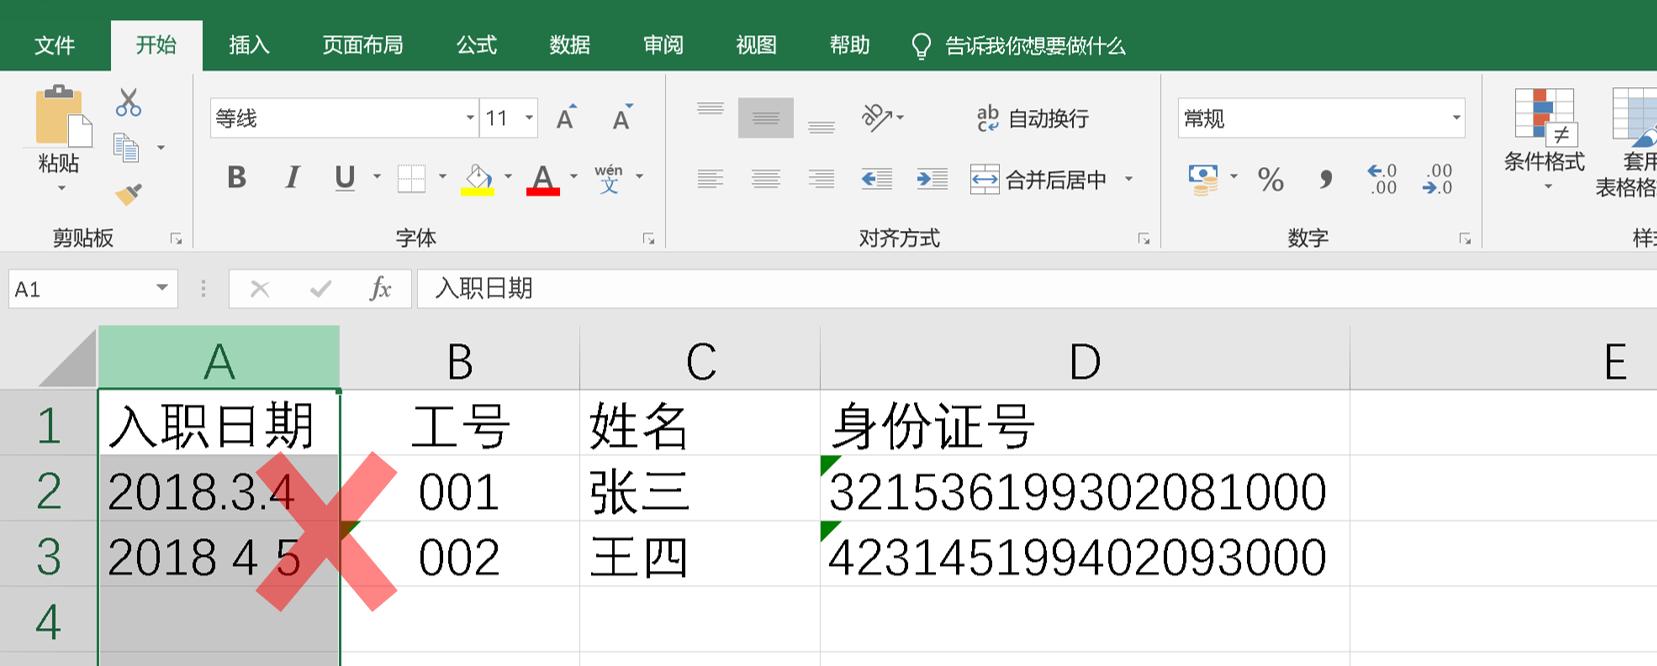This screenshot has width=1657, height=666.
Task: Increase decimal places
Action: tap(1382, 179)
